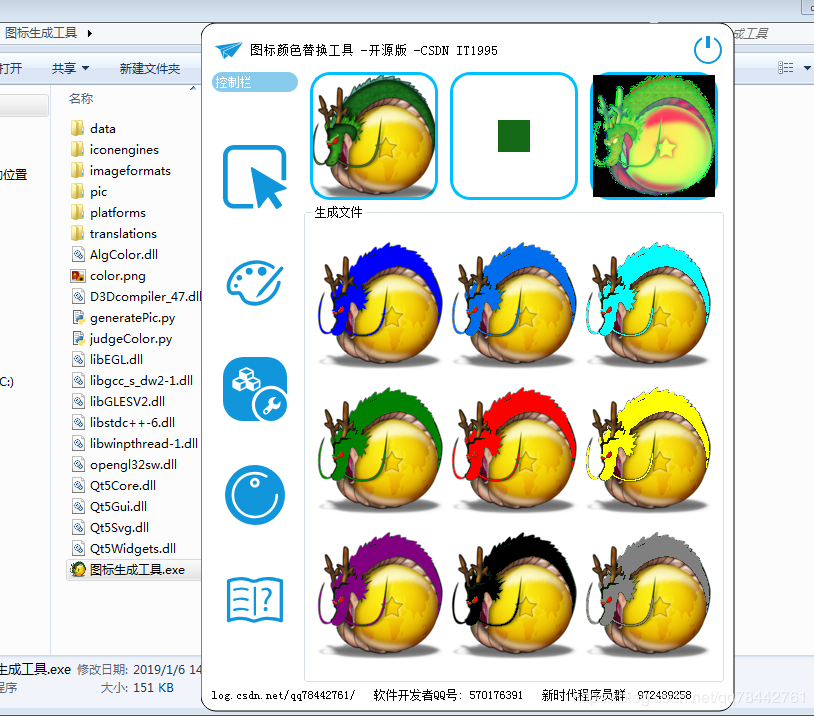Click the circular camera lens icon
This screenshot has height=716, width=814.
255,494
